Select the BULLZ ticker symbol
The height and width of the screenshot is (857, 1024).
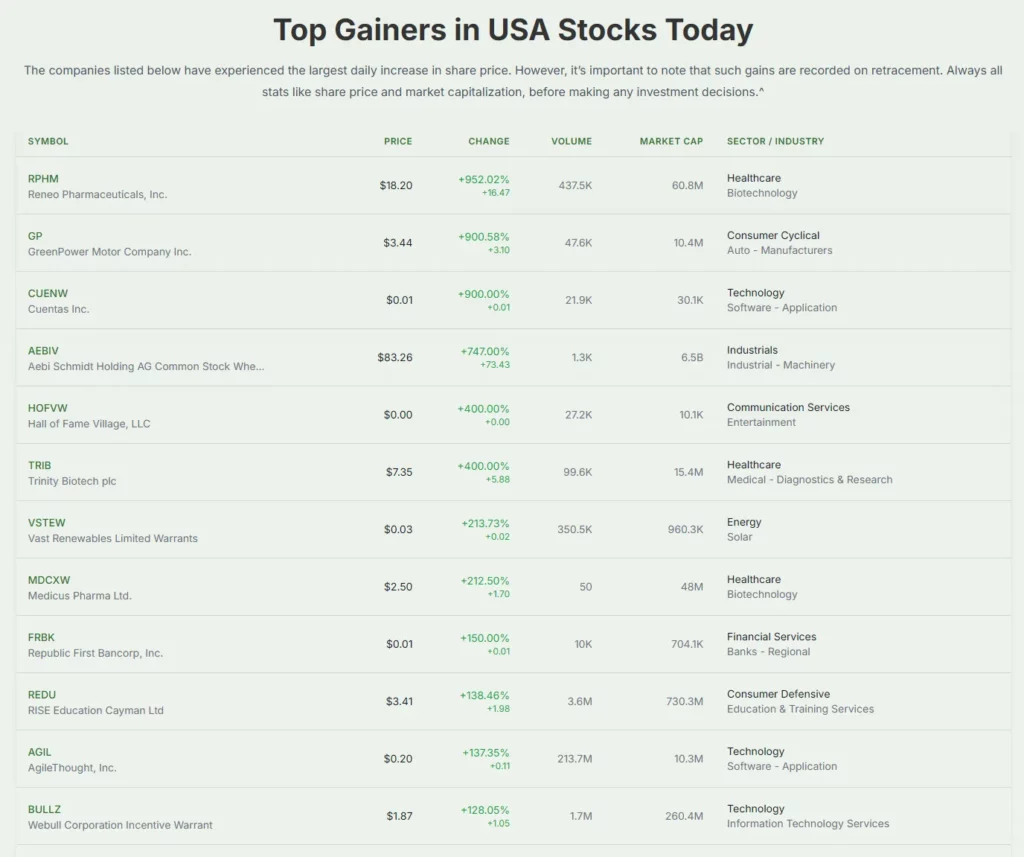[45, 809]
